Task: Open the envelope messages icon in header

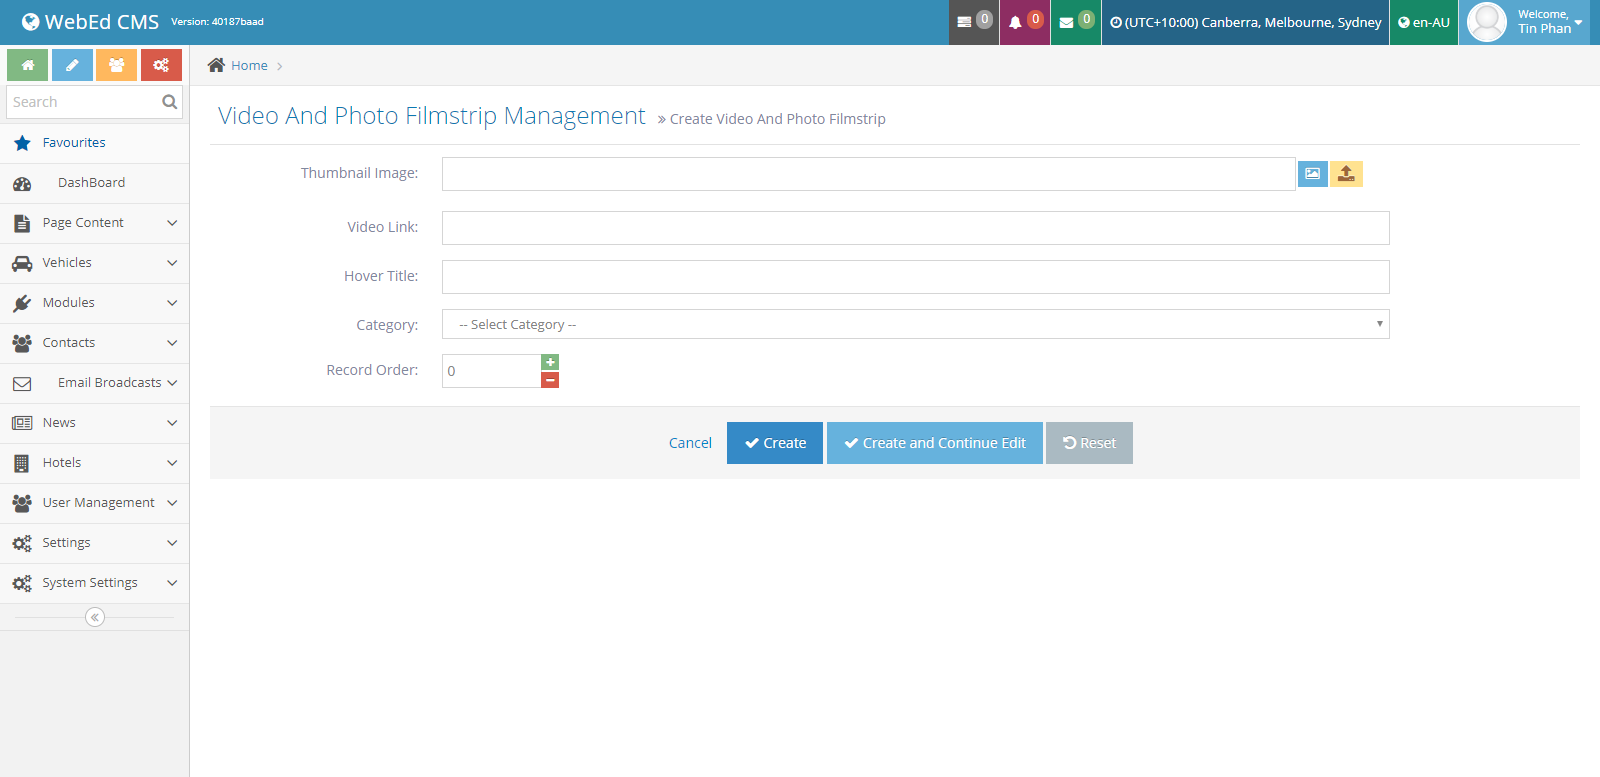Action: tap(1074, 22)
